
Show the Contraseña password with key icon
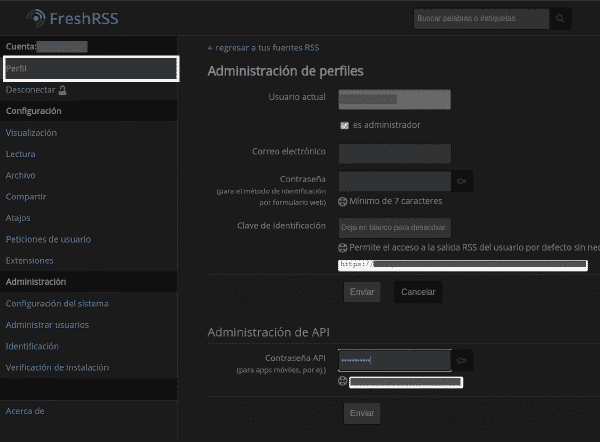tap(461, 181)
